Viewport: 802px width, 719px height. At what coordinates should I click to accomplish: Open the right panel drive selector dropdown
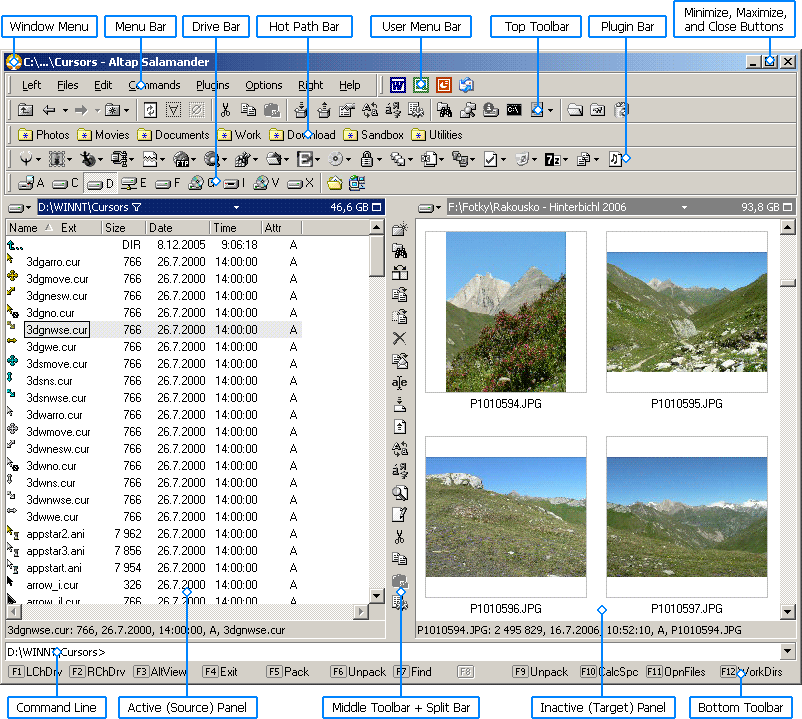tap(430, 208)
